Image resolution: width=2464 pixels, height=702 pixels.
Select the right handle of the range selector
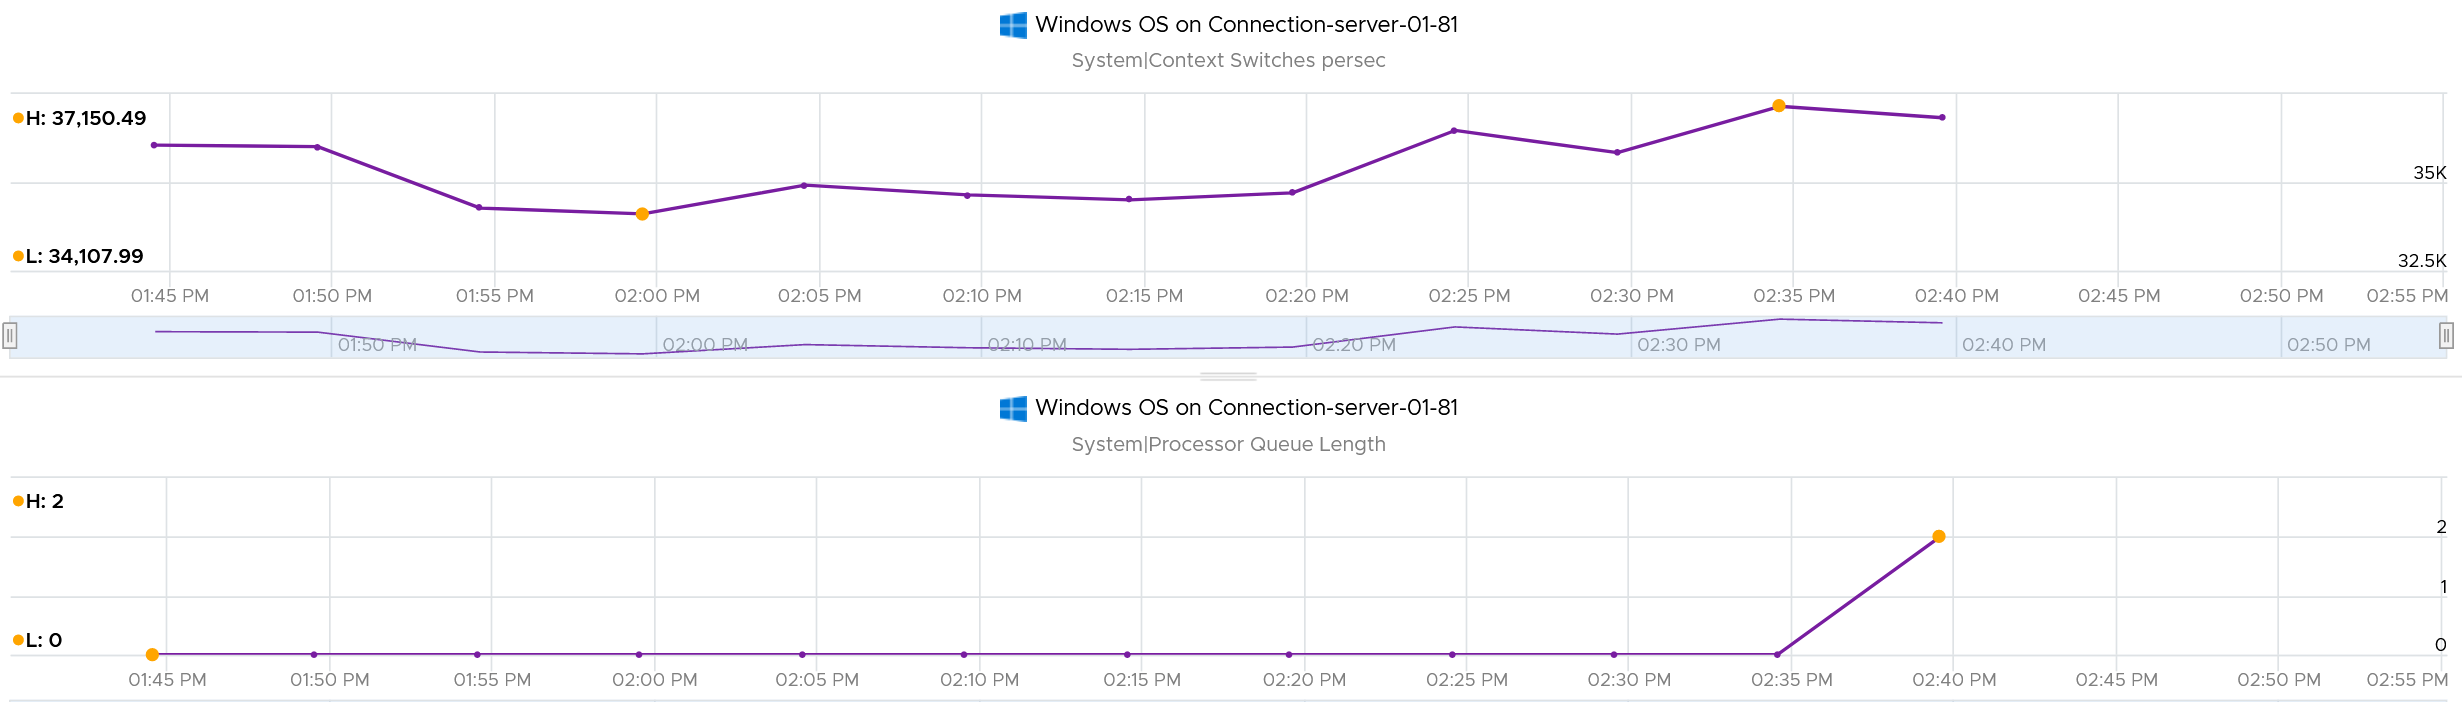click(2446, 336)
